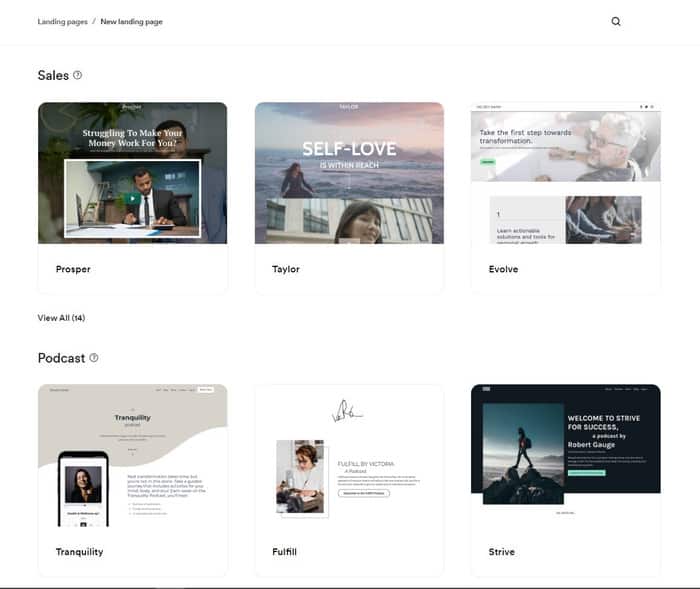Image resolution: width=700 pixels, height=589 pixels.
Task: Open View All (14) sales templates
Action: (x=61, y=318)
